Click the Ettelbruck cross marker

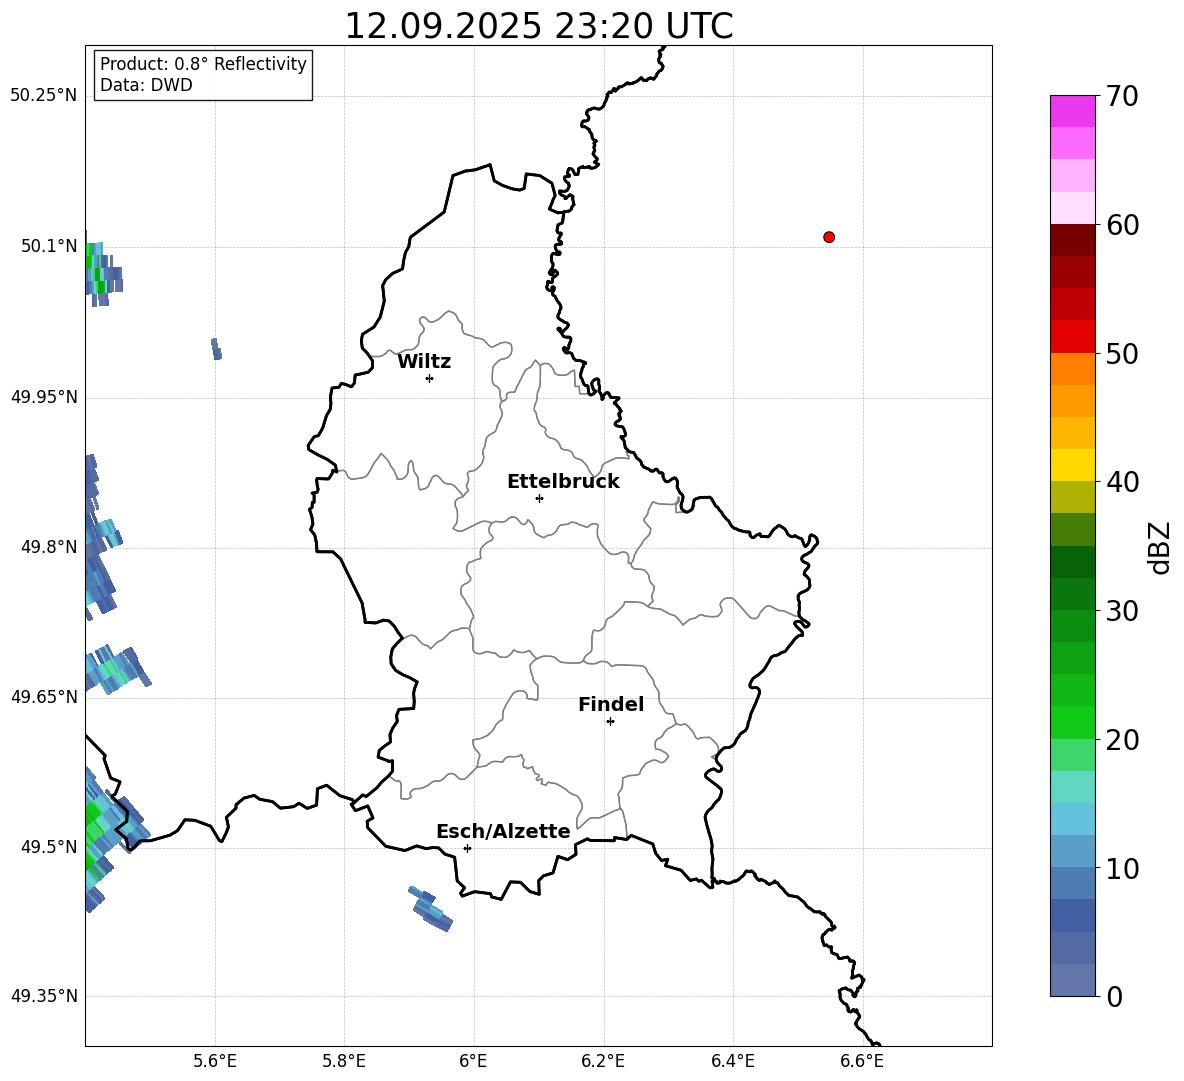pyautogui.click(x=539, y=498)
